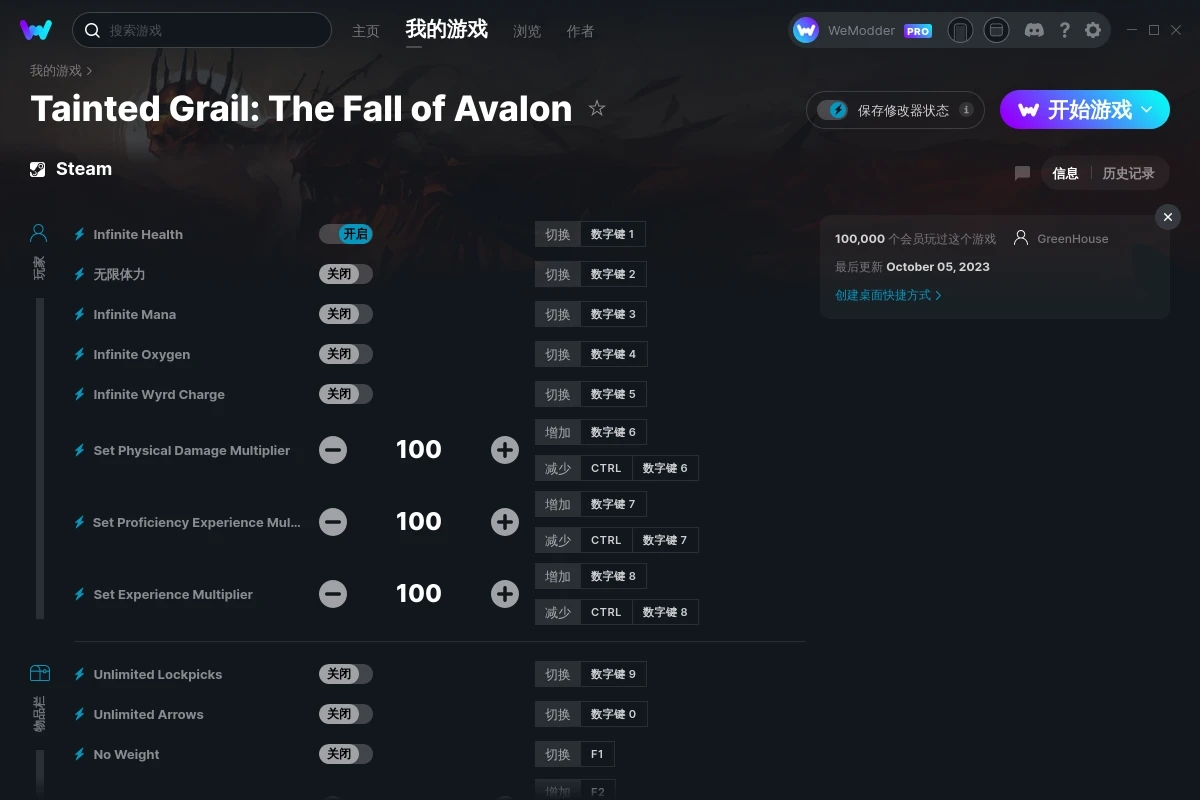This screenshot has width=1200, height=800.
Task: Enable the Infinite Mana toggle
Action: coord(346,314)
